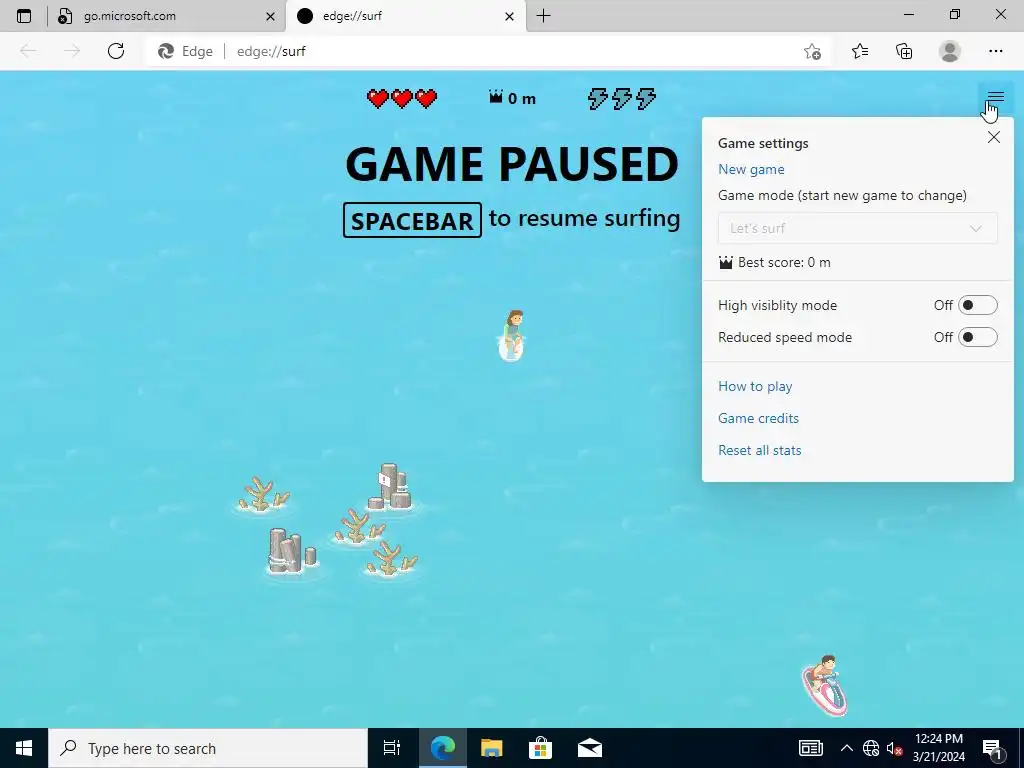The width and height of the screenshot is (1024, 768).
Task: Open the tab actions menu icon
Action: click(x=24, y=16)
